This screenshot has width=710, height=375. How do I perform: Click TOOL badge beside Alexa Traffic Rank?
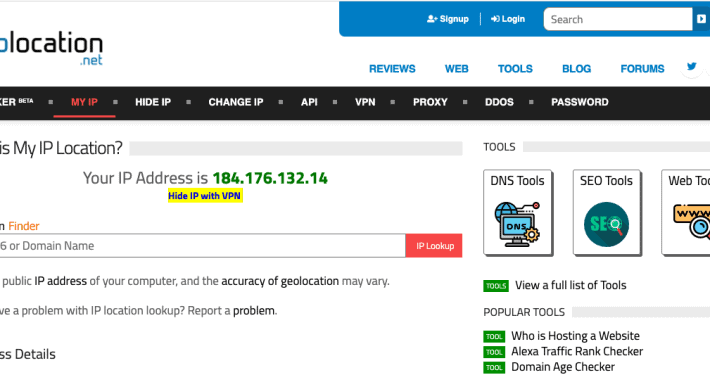pyautogui.click(x=494, y=352)
